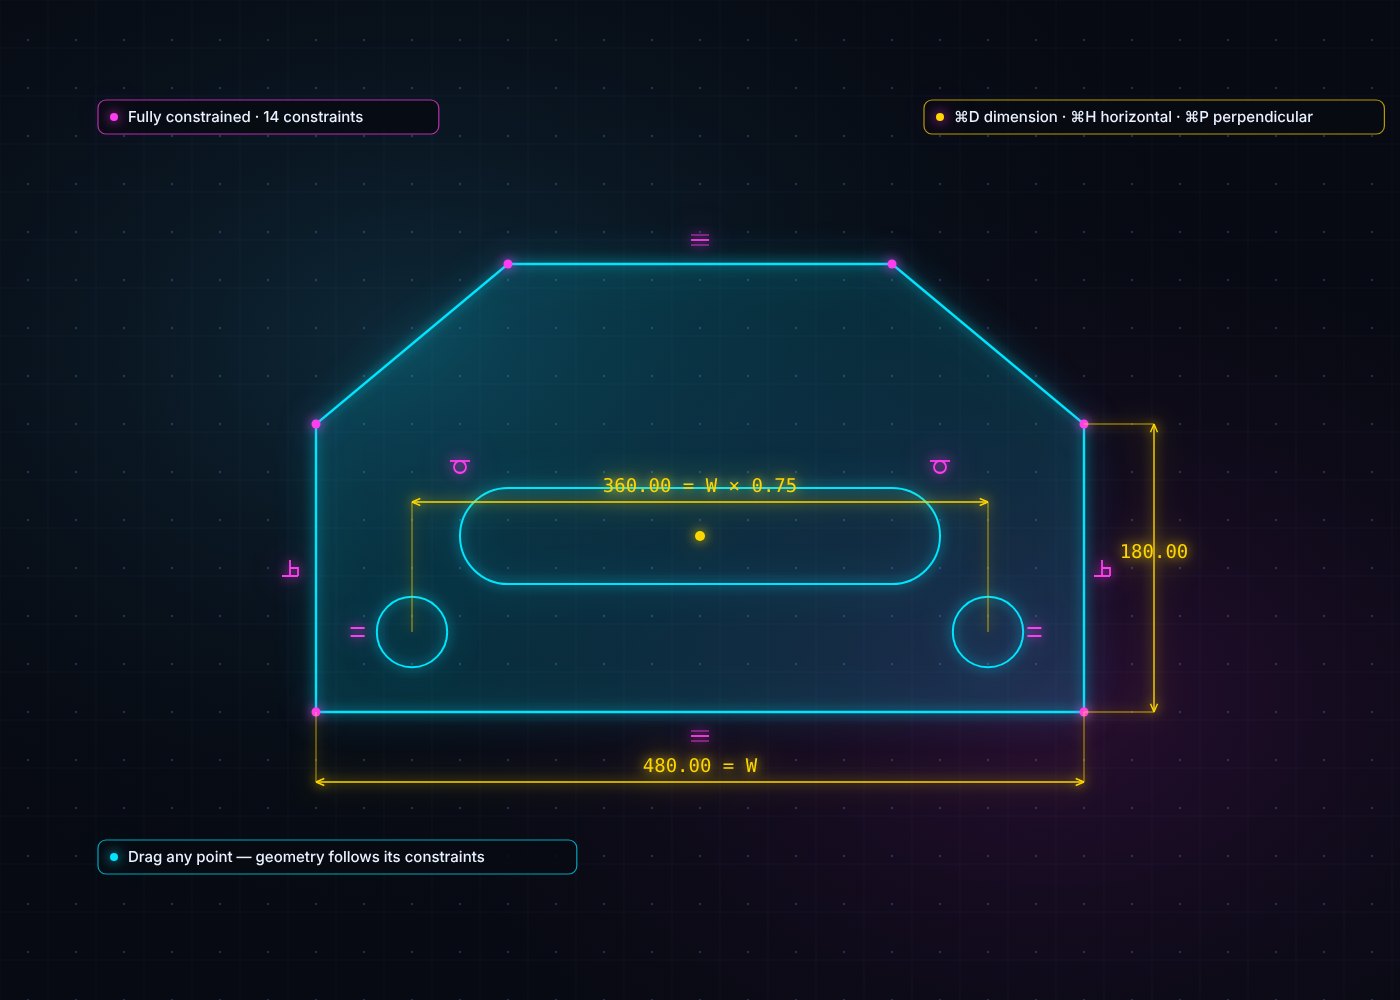Select the vertex at the top of the left vertical edge
This screenshot has width=1400, height=1000.
(316, 424)
